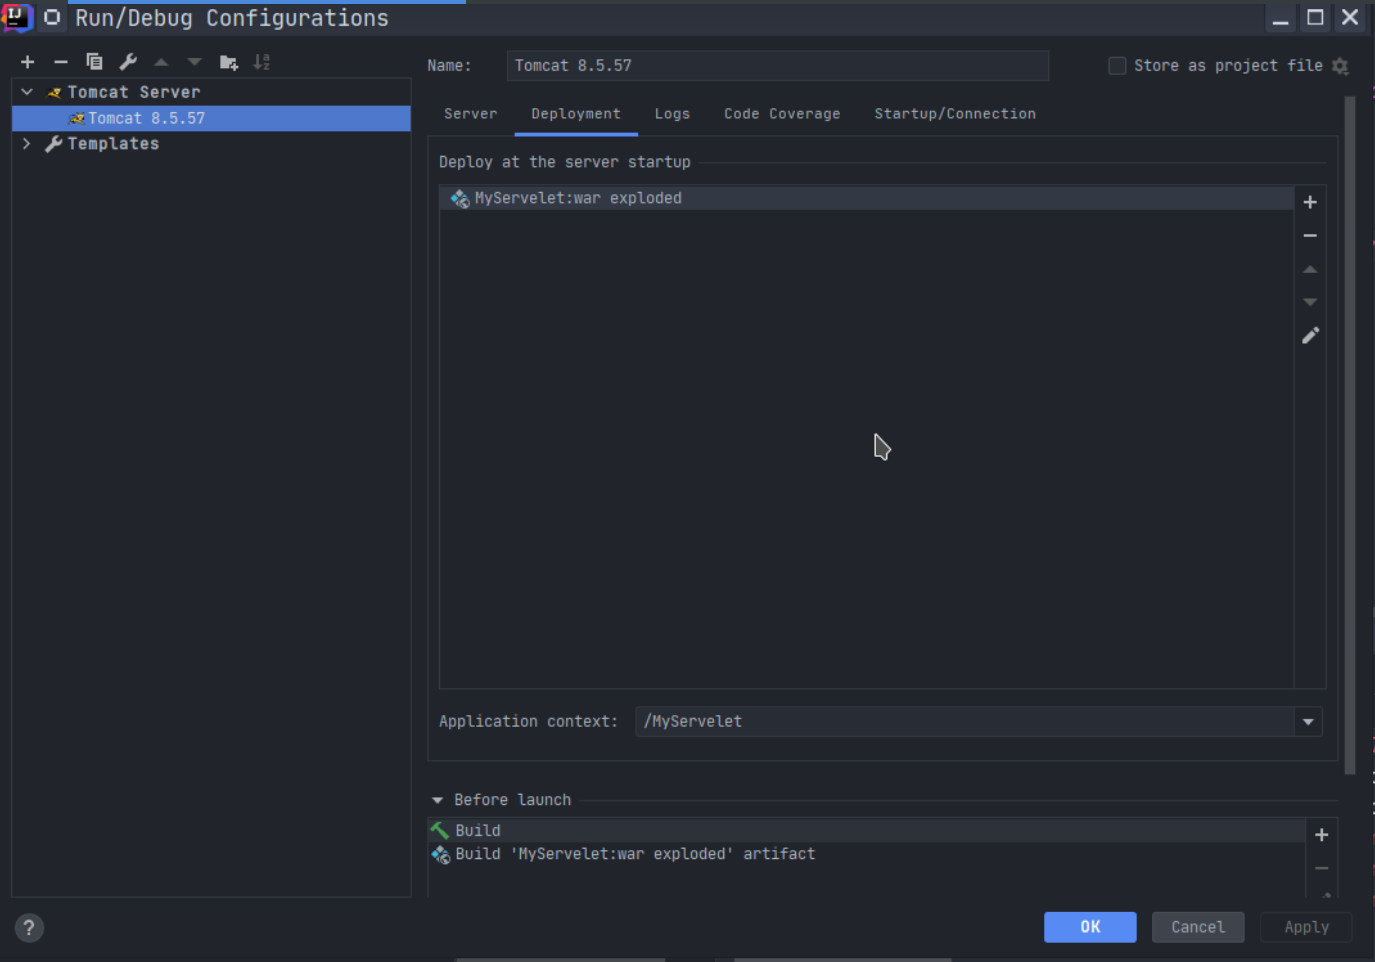Open project file storage settings gear
The width and height of the screenshot is (1375, 962).
click(x=1340, y=66)
